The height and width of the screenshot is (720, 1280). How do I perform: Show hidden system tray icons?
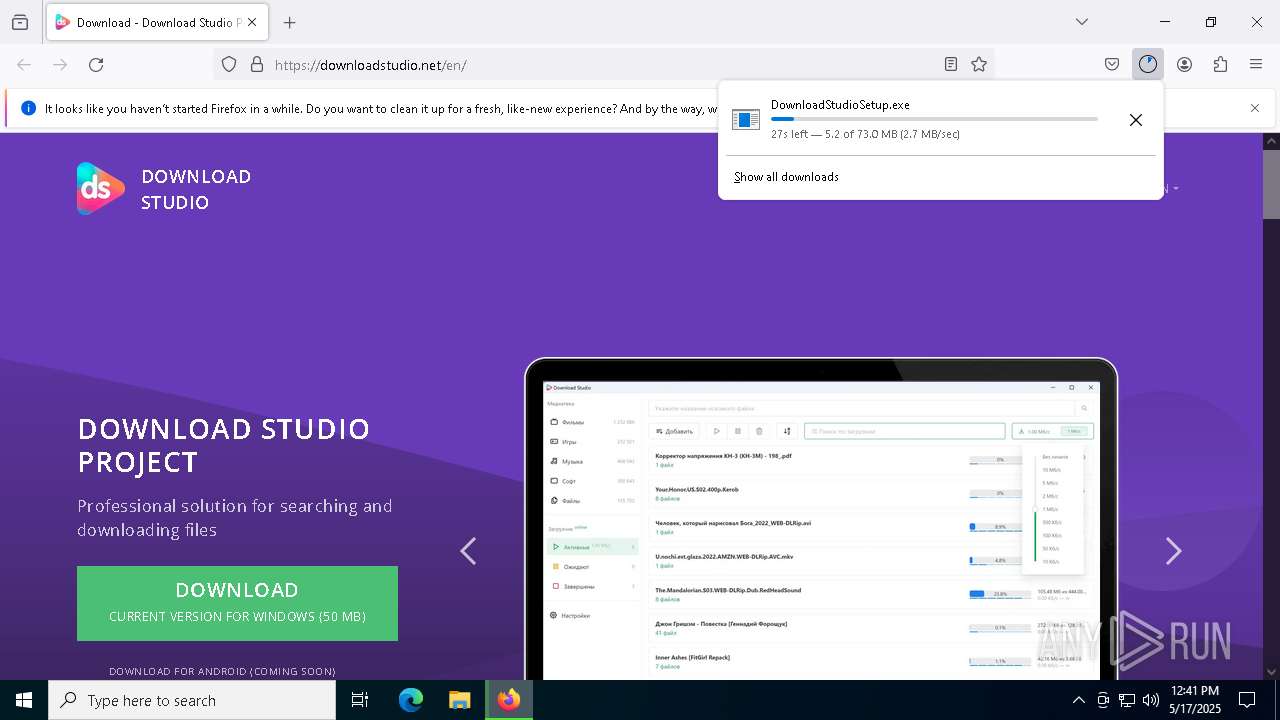(x=1078, y=700)
